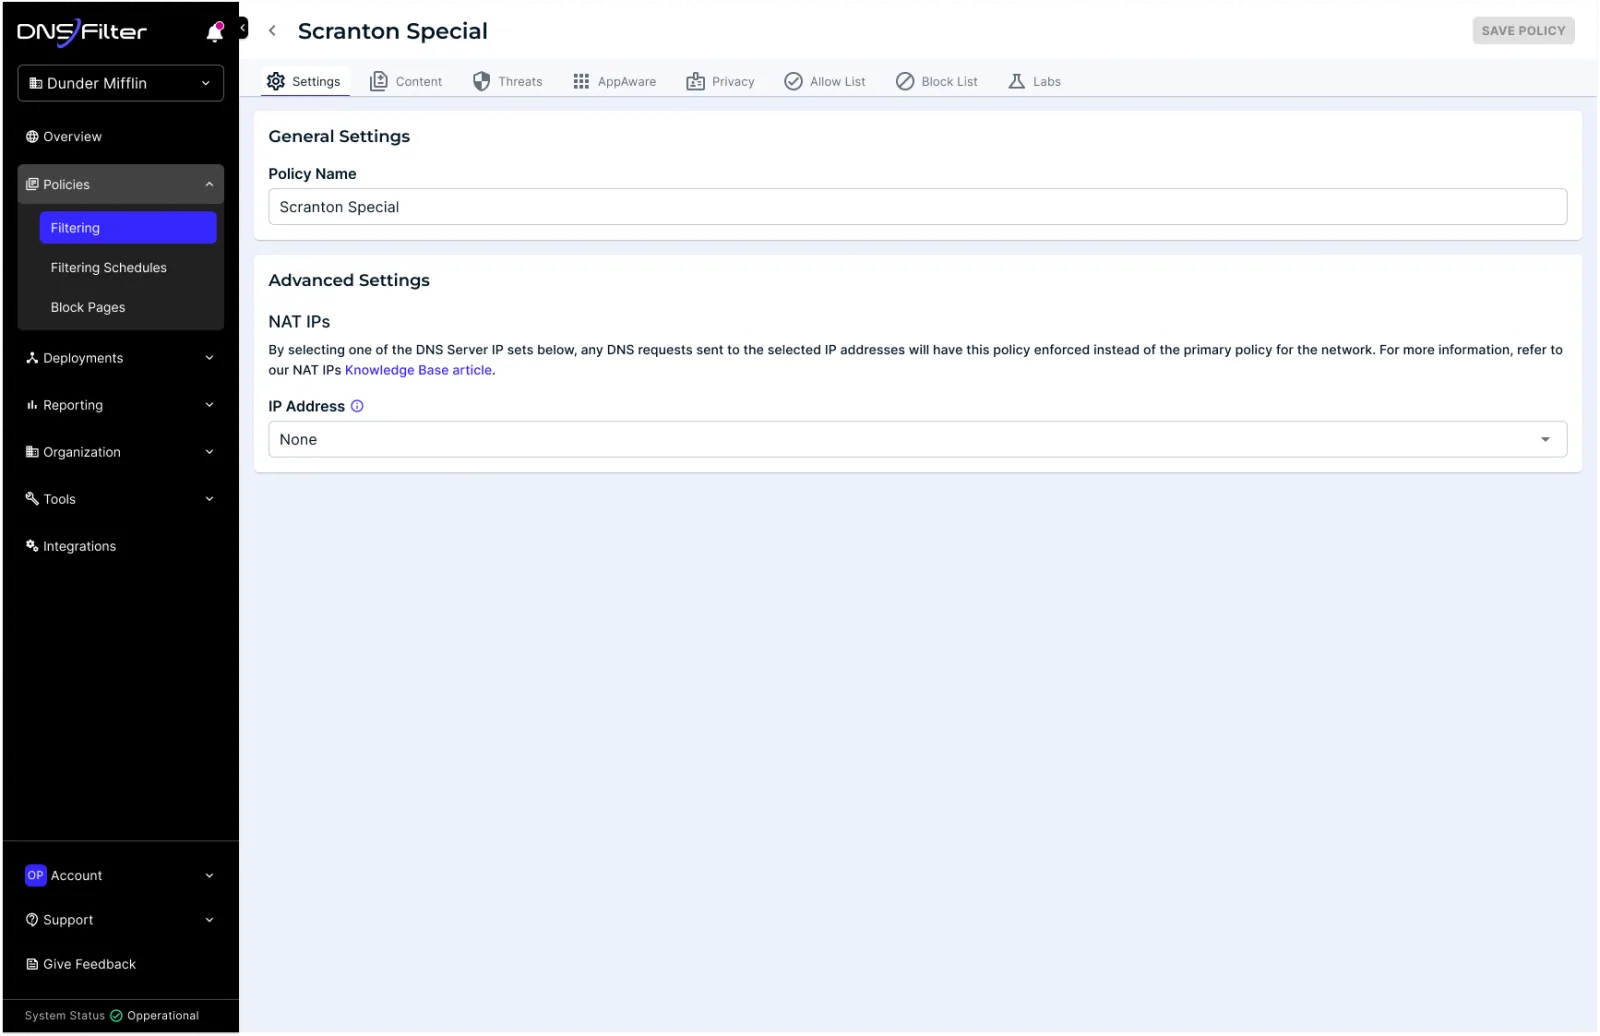Open Filtering Schedules in the sidebar
This screenshot has width=1600, height=1036.
tap(109, 268)
